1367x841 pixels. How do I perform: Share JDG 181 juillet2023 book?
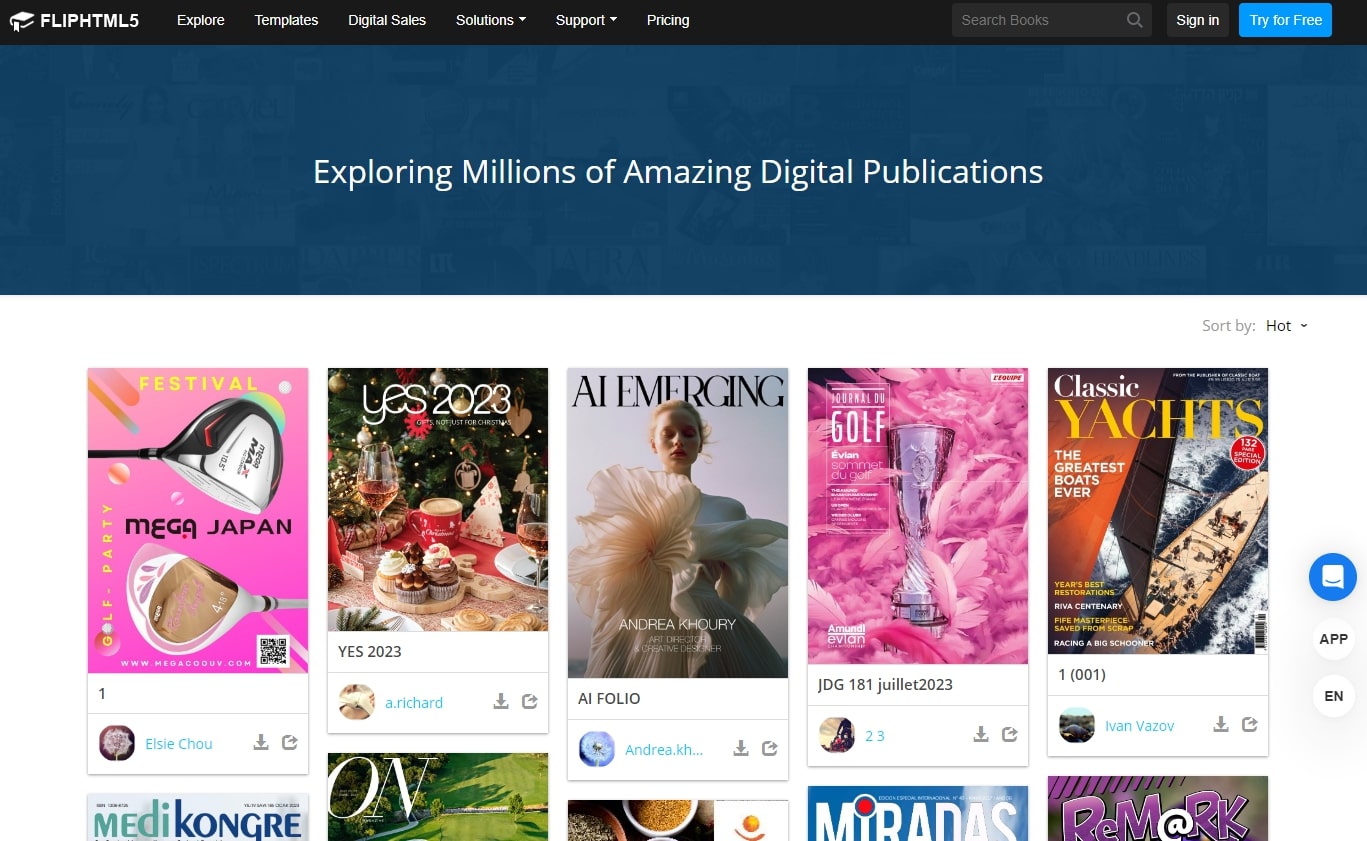coord(1010,735)
